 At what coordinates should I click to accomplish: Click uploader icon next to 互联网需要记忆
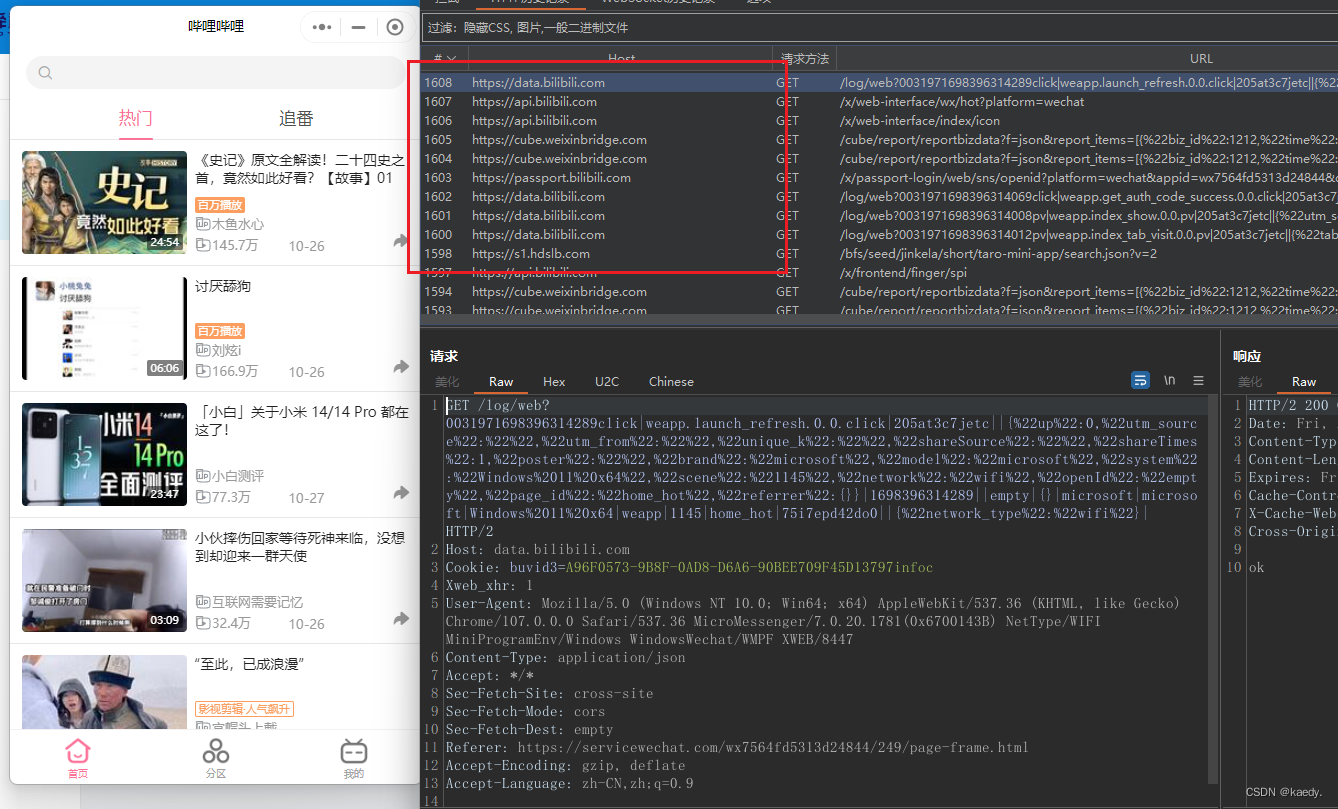202,602
